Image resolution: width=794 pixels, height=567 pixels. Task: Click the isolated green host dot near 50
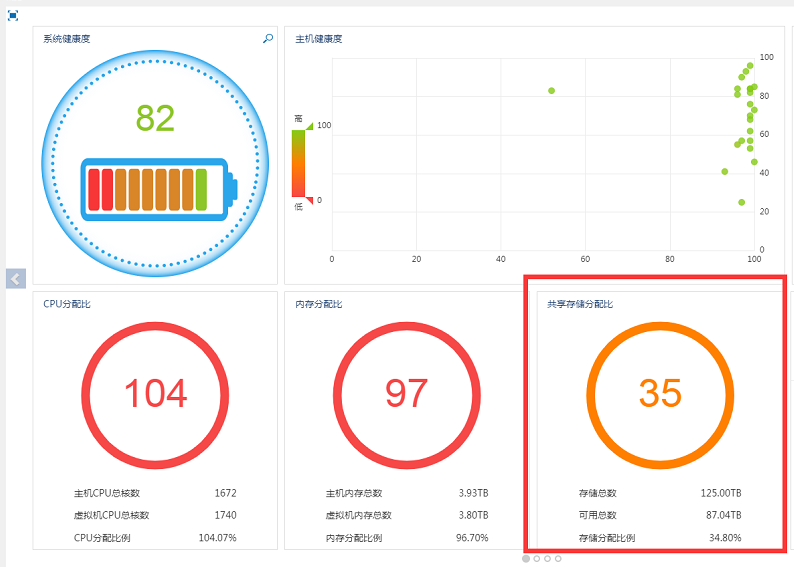point(551,91)
